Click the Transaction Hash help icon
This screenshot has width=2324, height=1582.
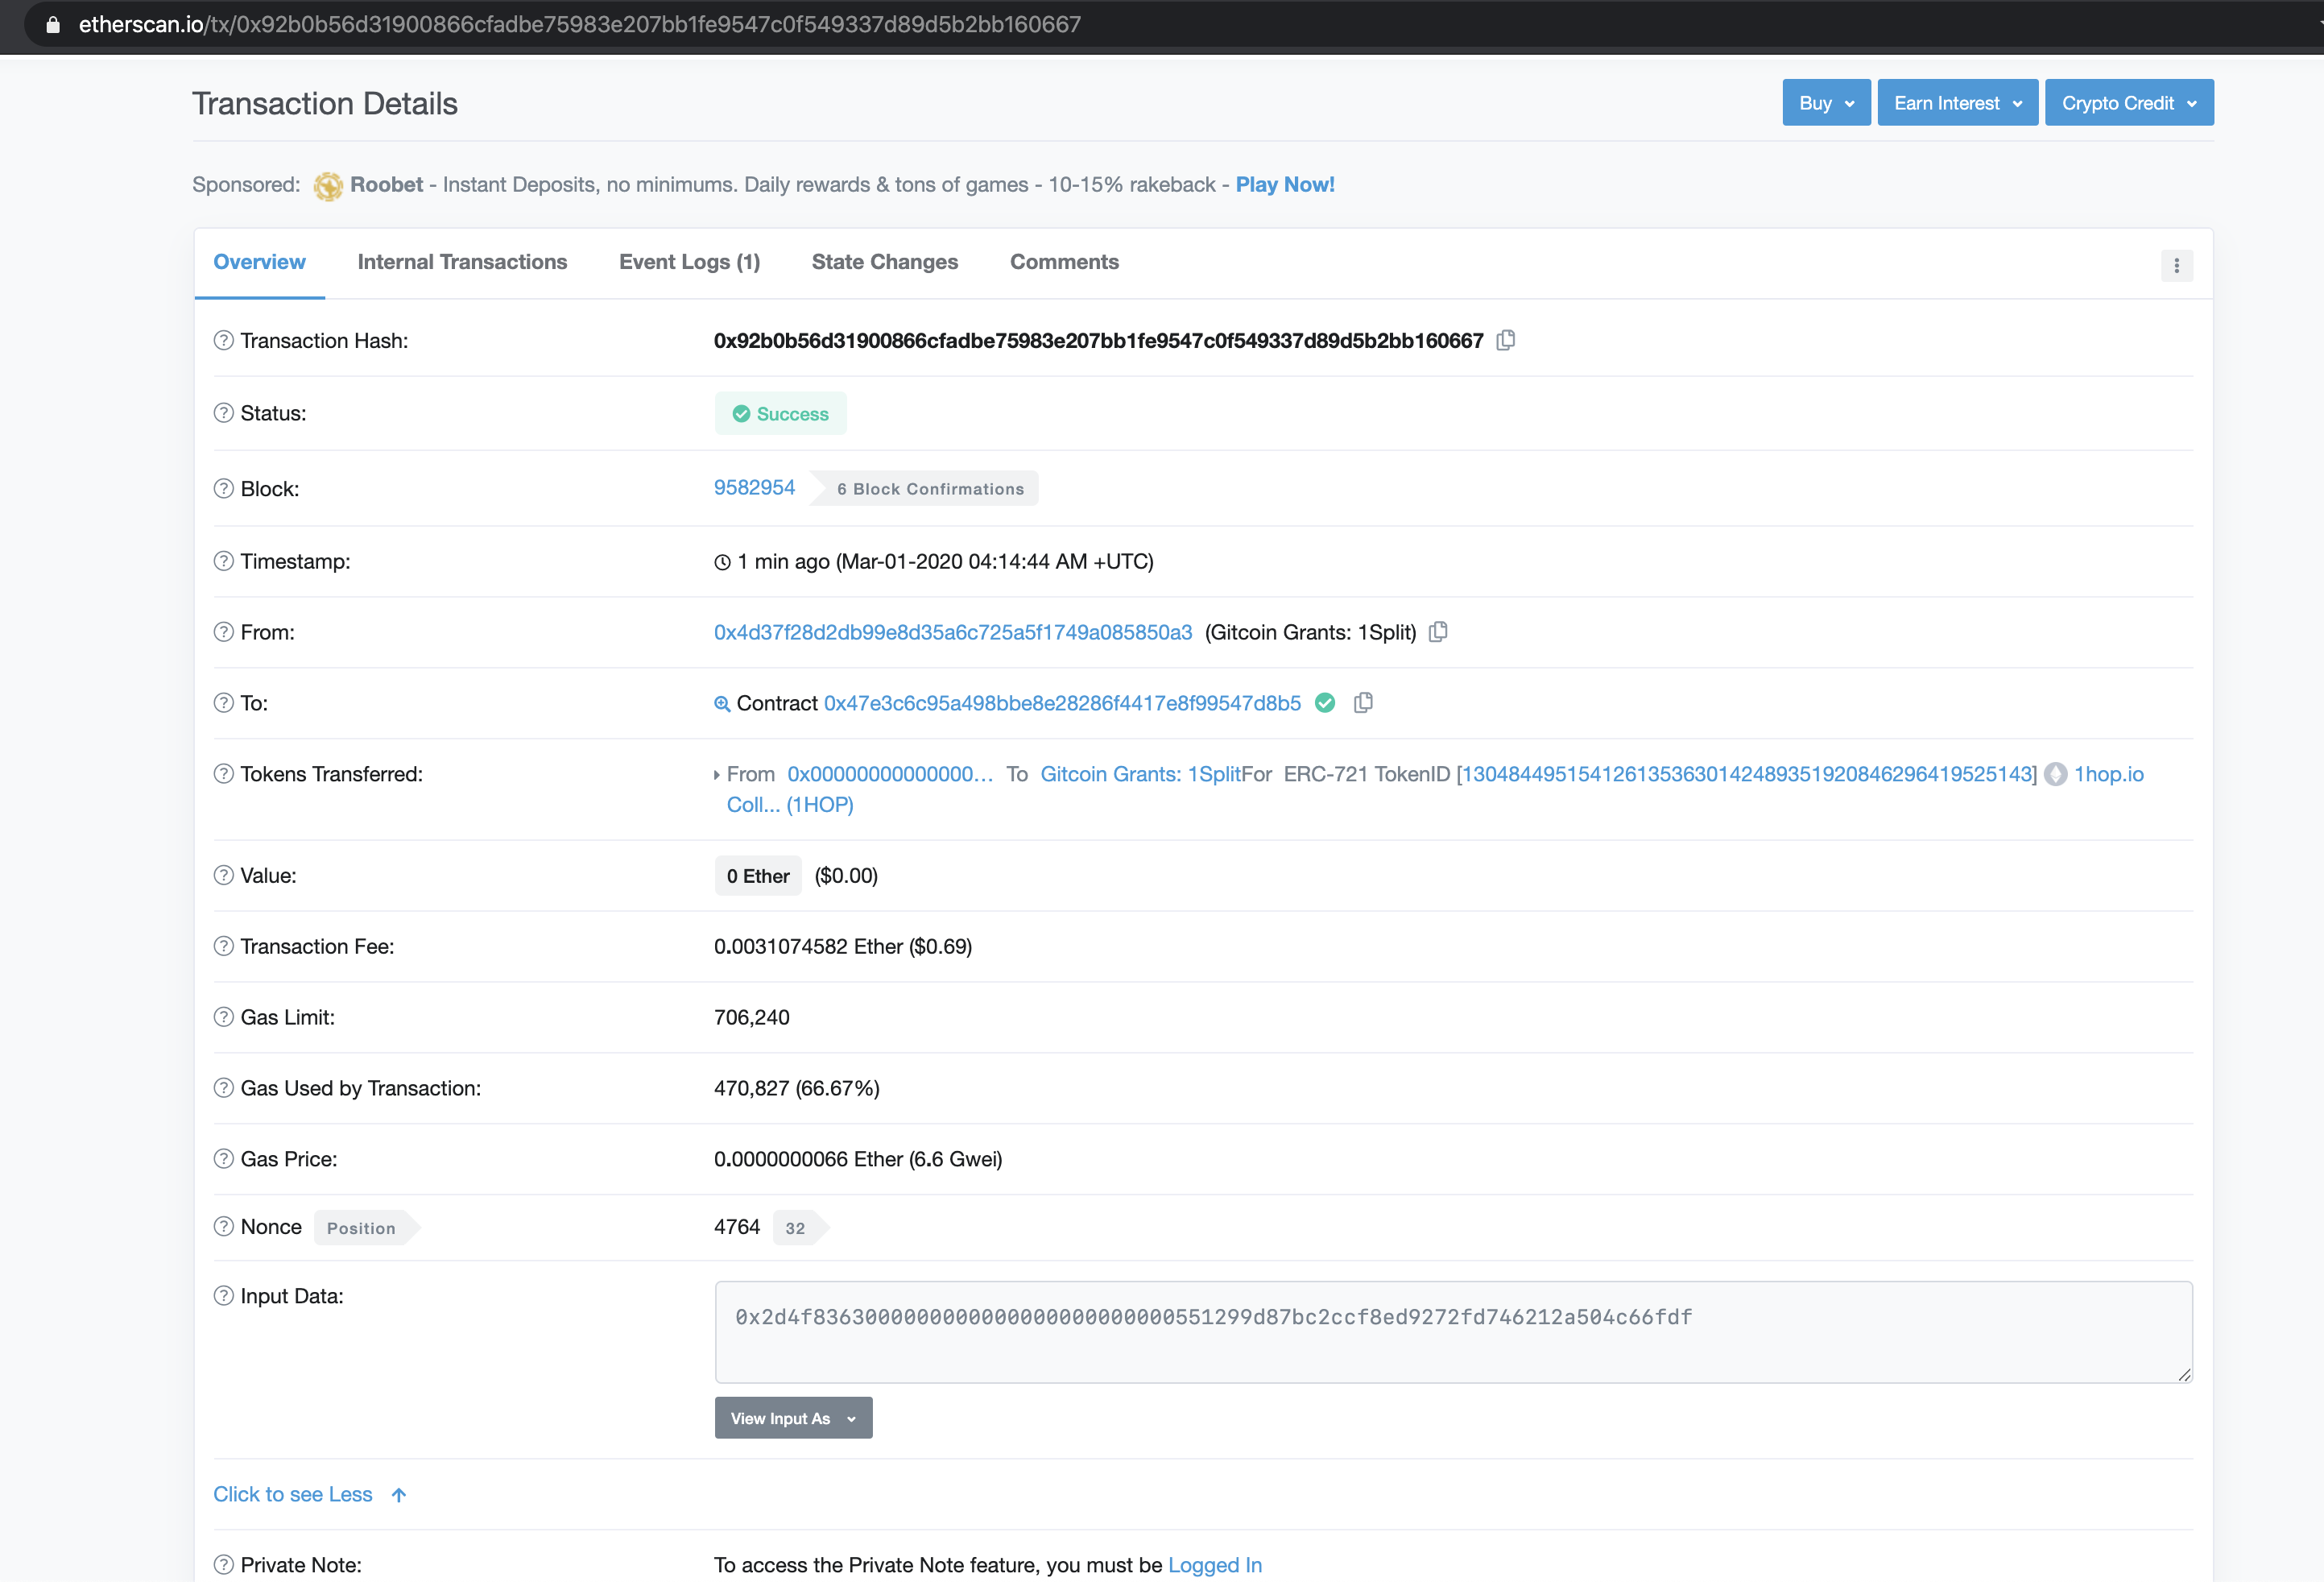click(x=224, y=340)
